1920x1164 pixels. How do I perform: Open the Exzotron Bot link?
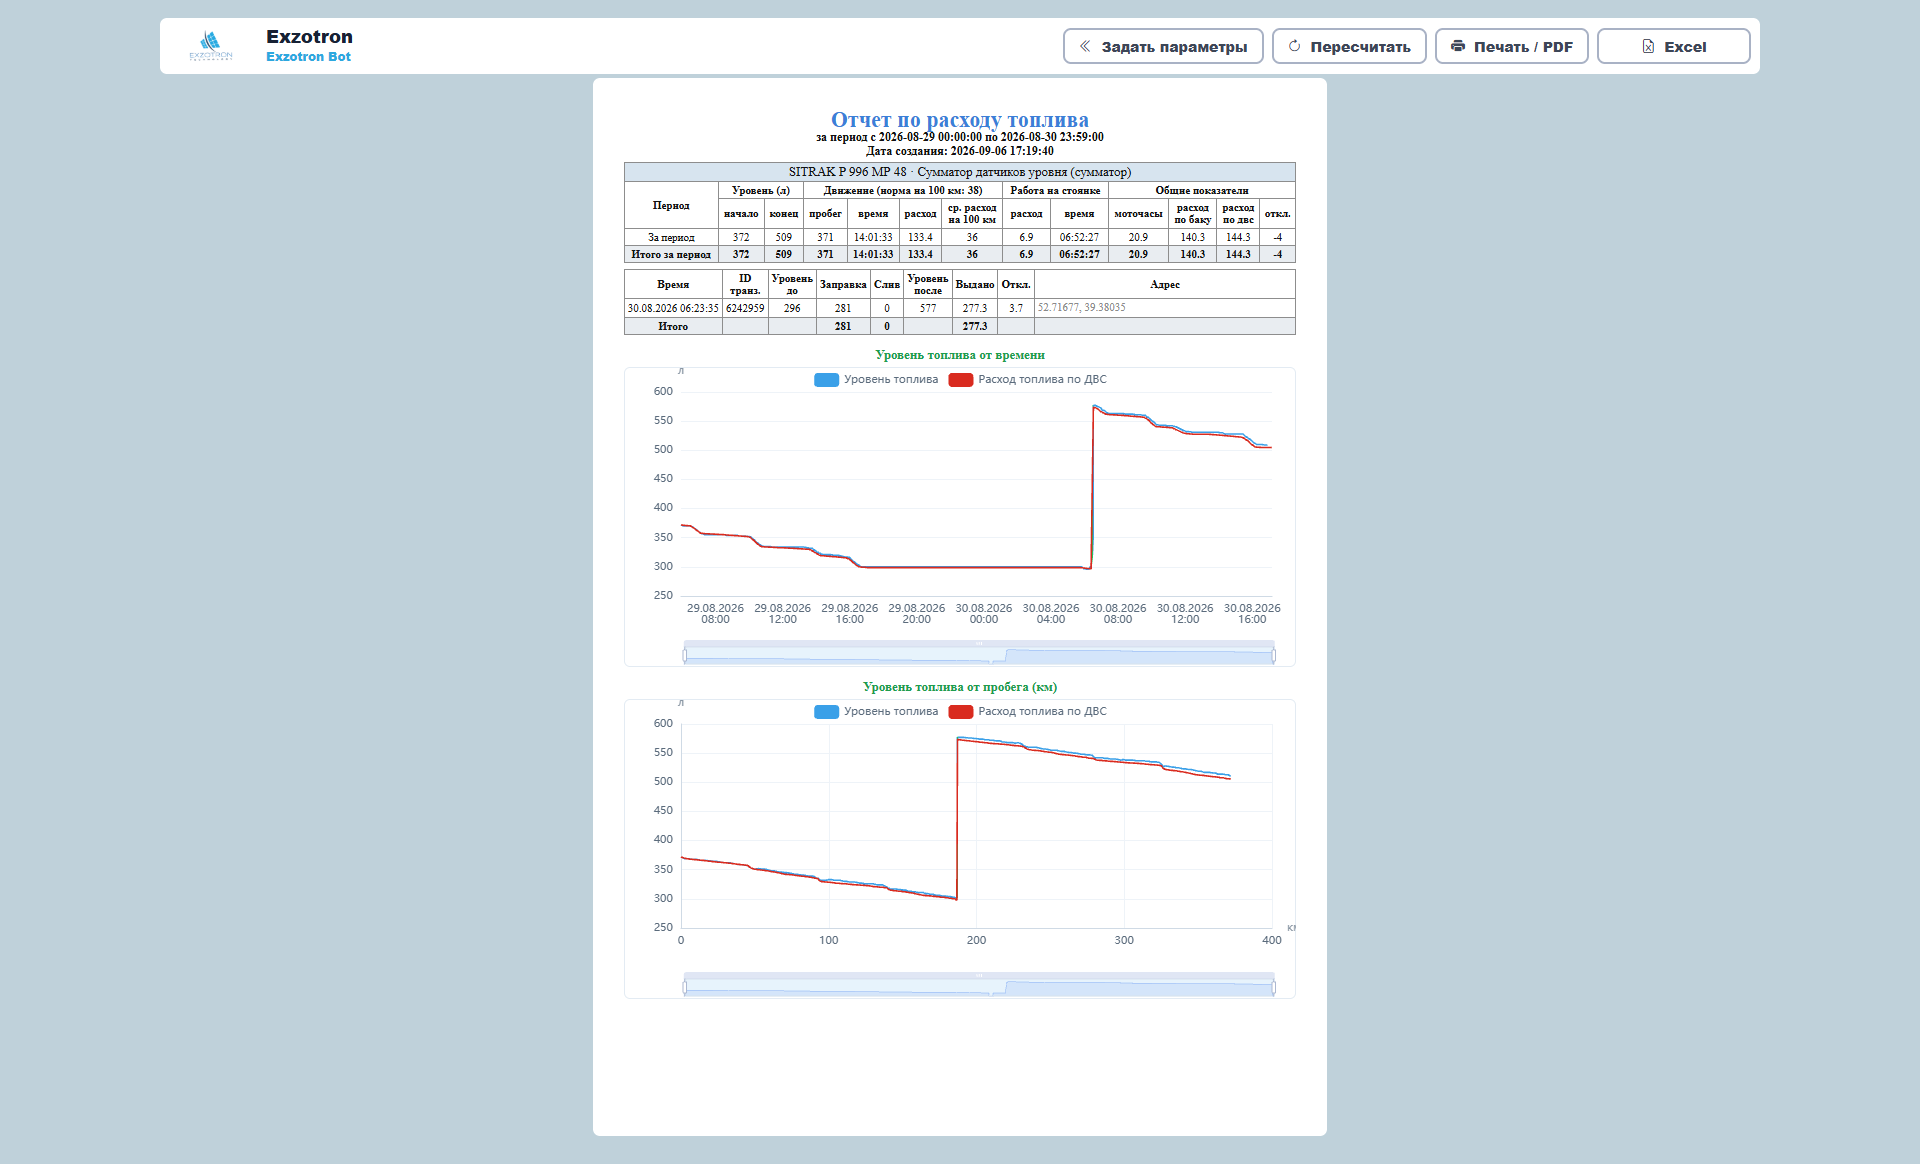[x=308, y=57]
